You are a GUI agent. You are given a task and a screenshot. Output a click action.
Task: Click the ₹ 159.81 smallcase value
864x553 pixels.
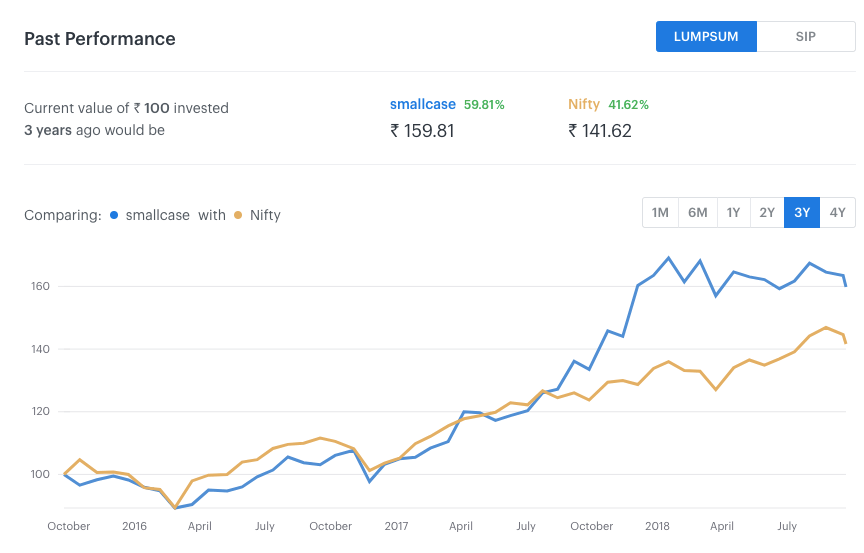coord(422,131)
